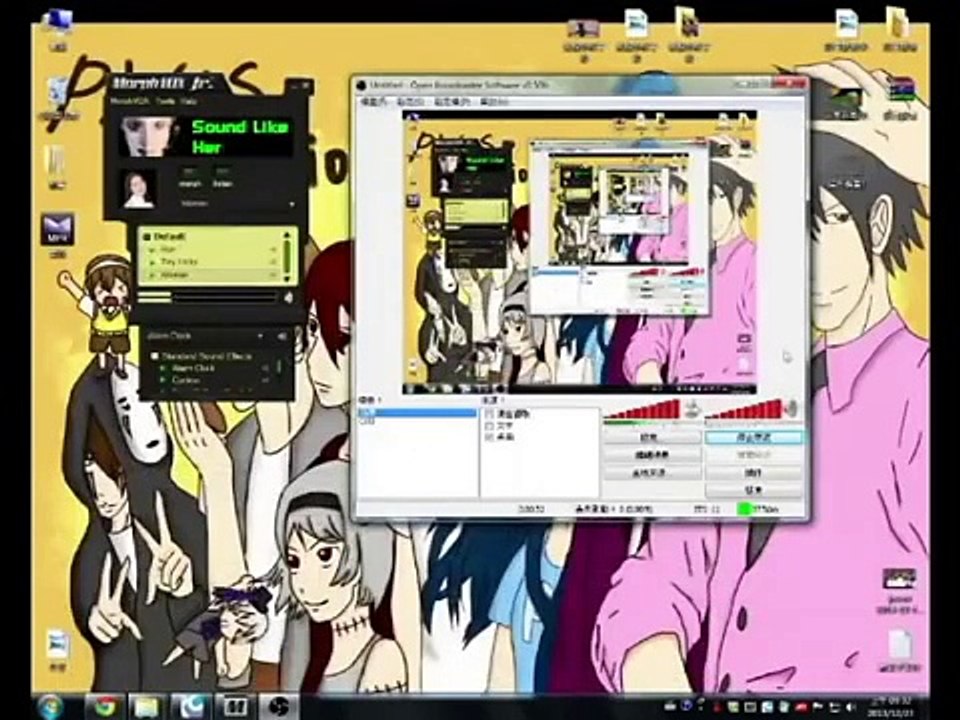The image size is (960, 720).
Task: Click the speaker icon next to Alarm Clock dropdown
Action: 281,336
